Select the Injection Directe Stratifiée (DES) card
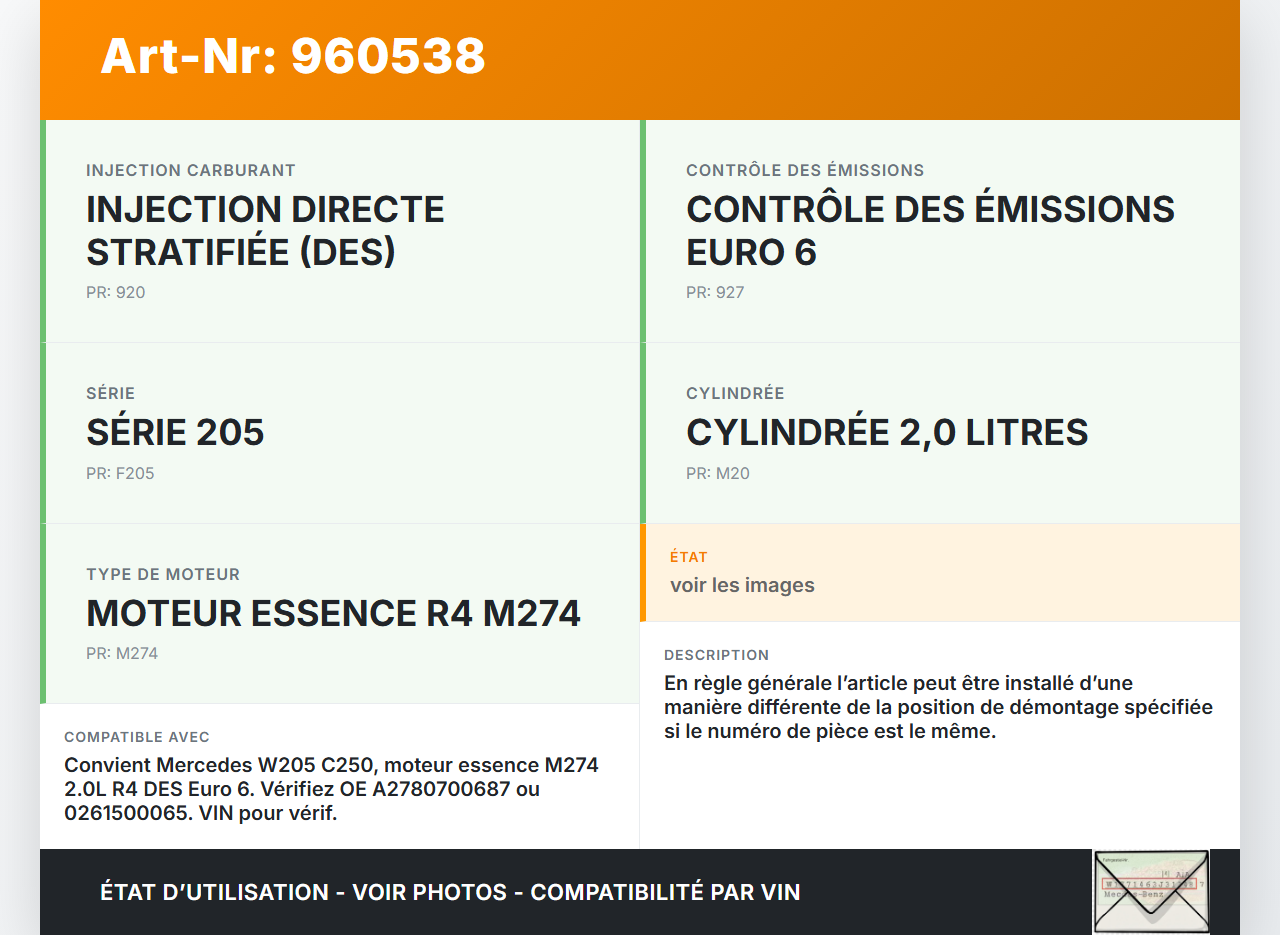This screenshot has height=935, width=1280. click(x=340, y=231)
